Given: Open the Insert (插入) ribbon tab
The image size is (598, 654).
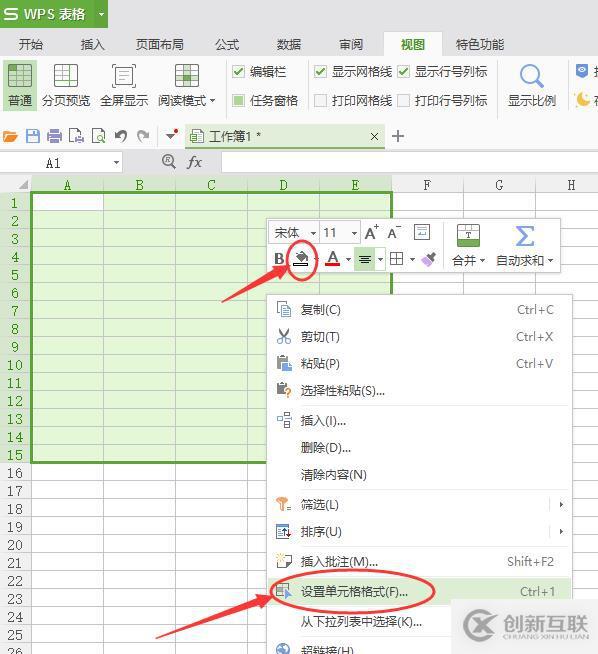Looking at the screenshot, I should (x=93, y=44).
